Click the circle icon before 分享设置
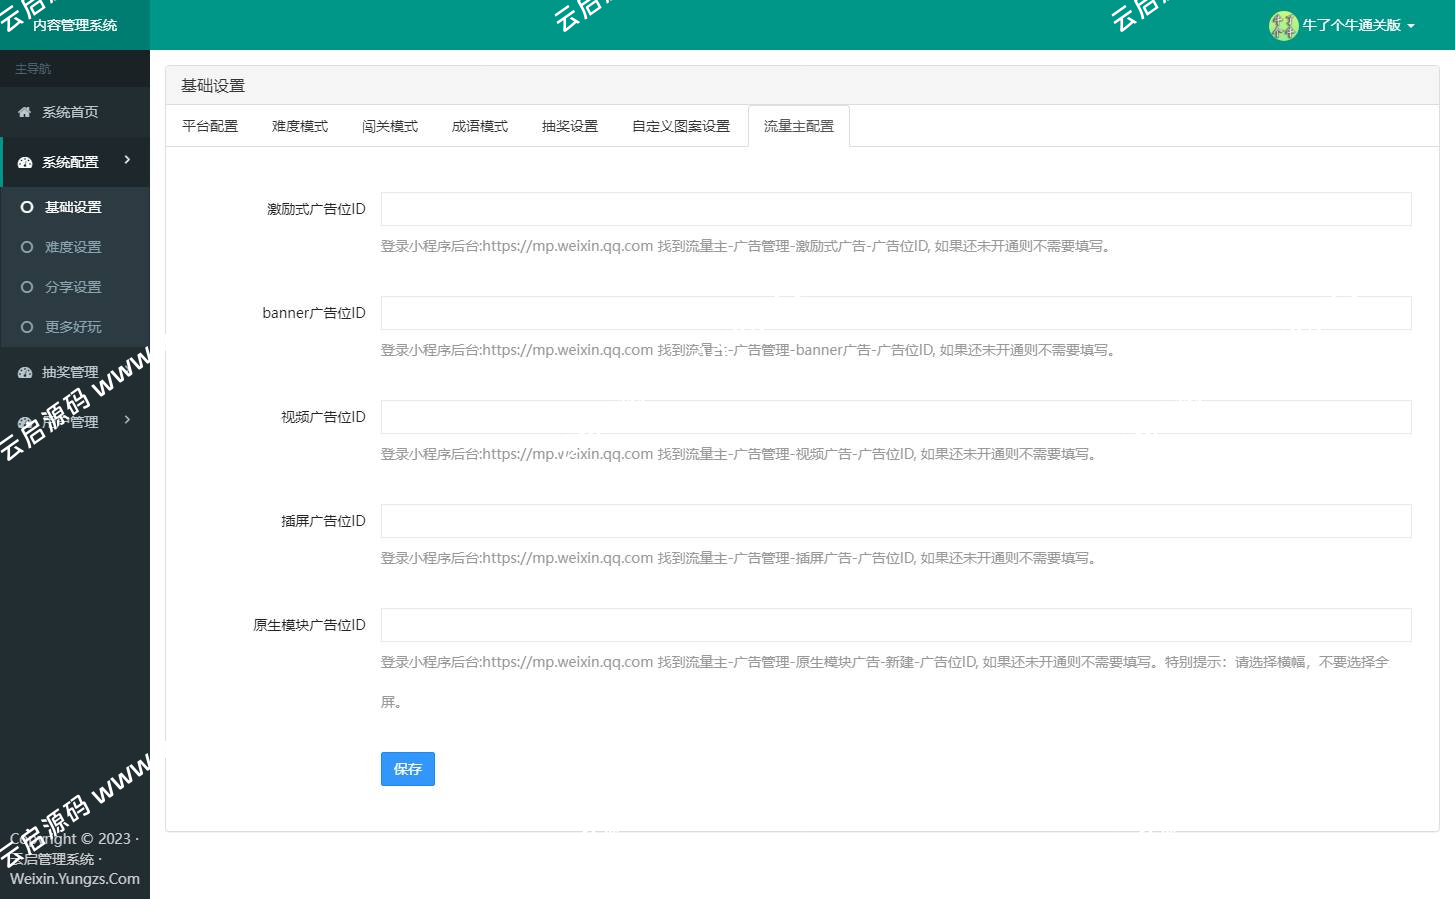The height and width of the screenshot is (899, 1455). [x=29, y=287]
